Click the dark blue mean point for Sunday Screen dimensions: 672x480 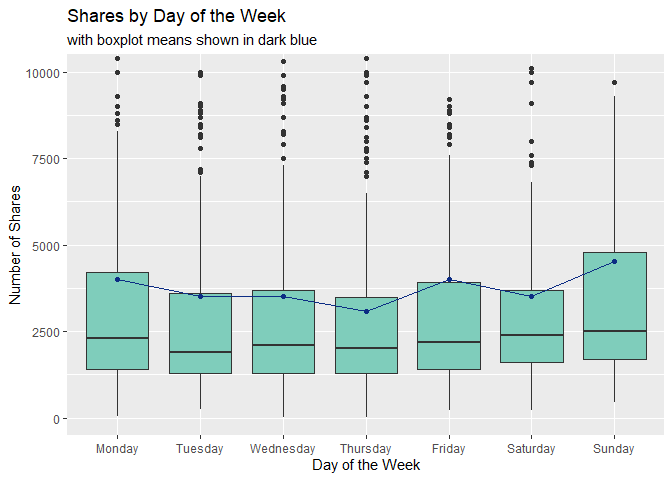pyautogui.click(x=614, y=261)
